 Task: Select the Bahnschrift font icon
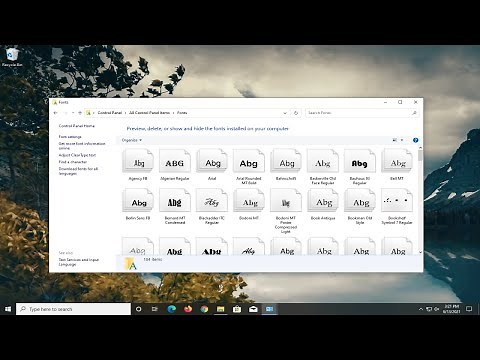pos(286,161)
